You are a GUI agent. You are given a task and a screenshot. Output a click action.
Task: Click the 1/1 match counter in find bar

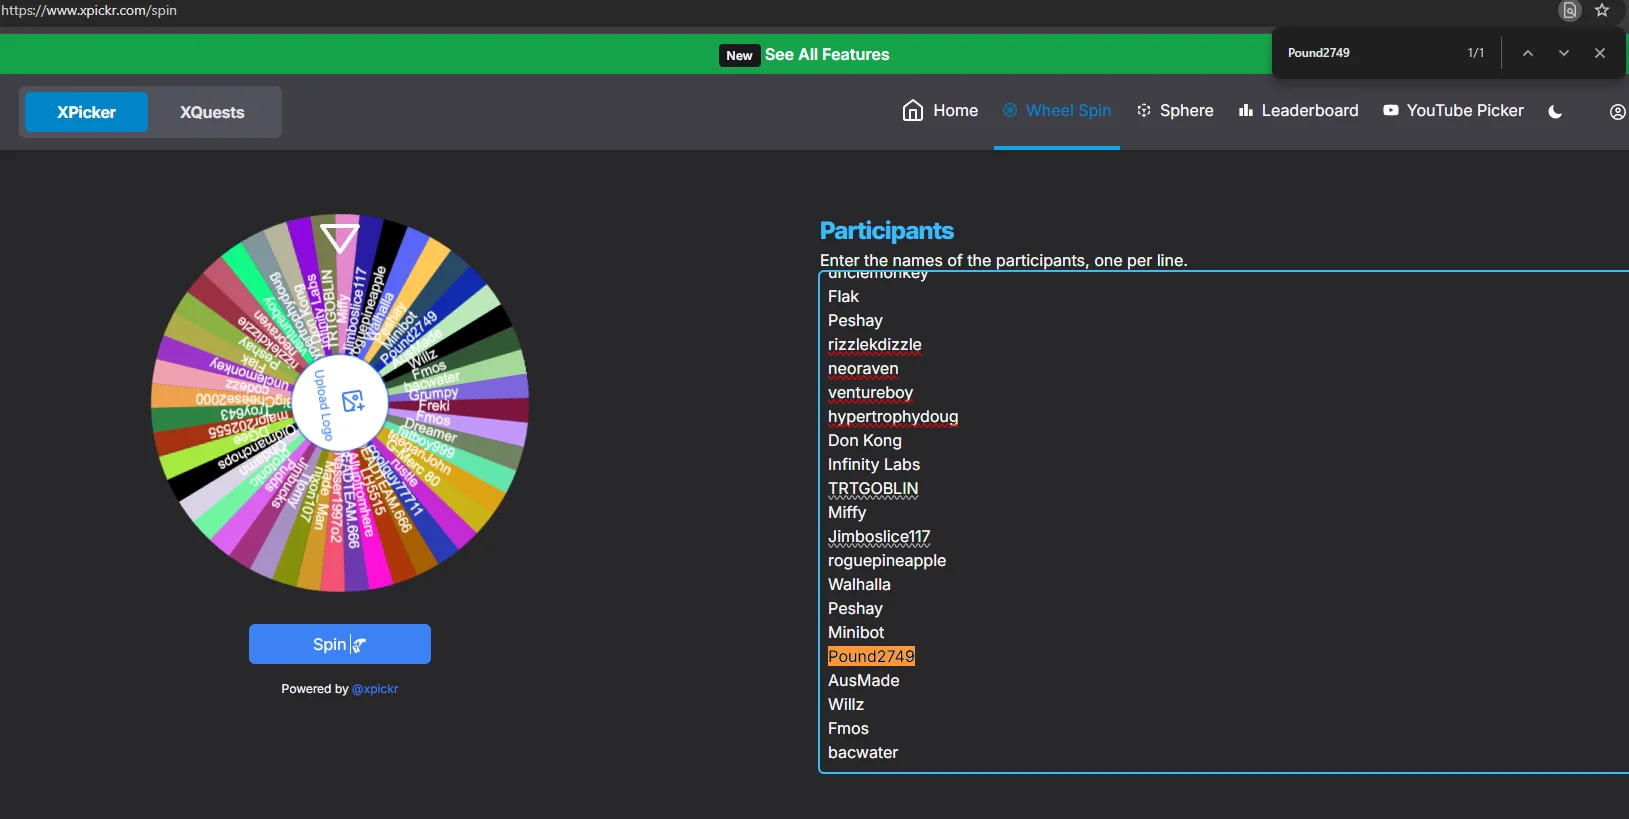tap(1476, 53)
